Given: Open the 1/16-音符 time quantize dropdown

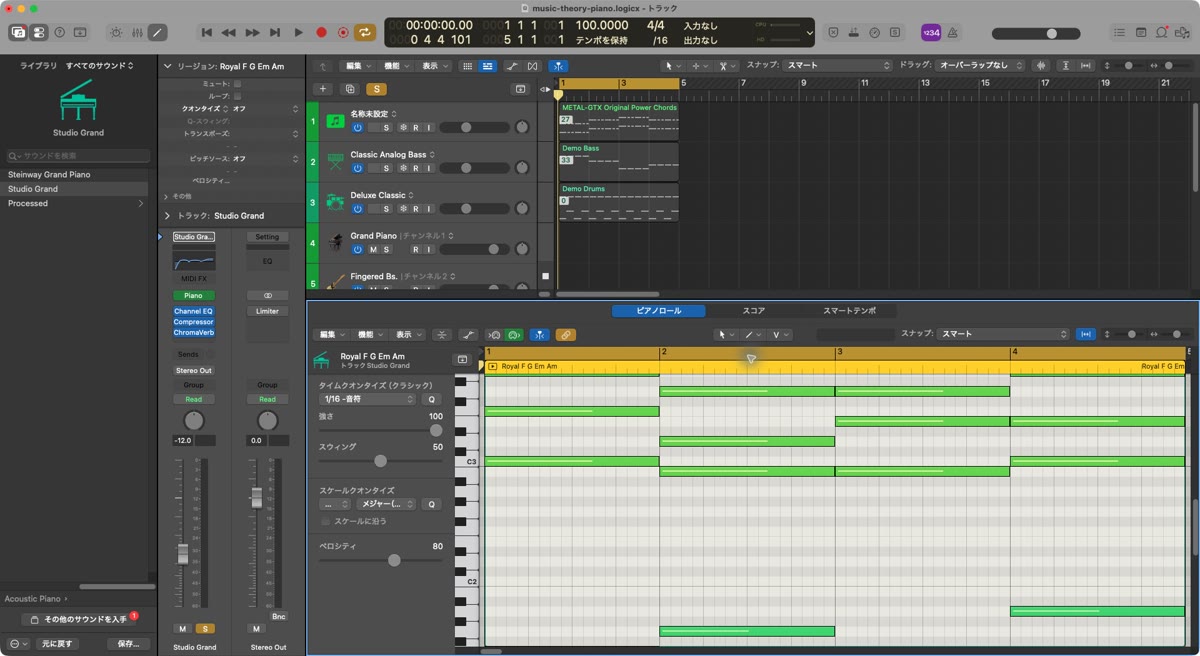Looking at the screenshot, I should pos(368,399).
